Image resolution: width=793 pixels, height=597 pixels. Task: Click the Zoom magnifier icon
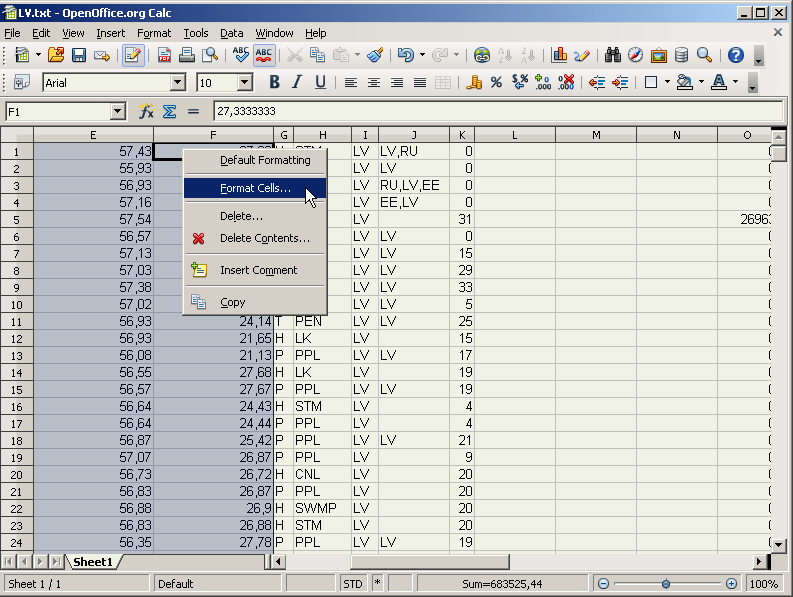point(704,55)
